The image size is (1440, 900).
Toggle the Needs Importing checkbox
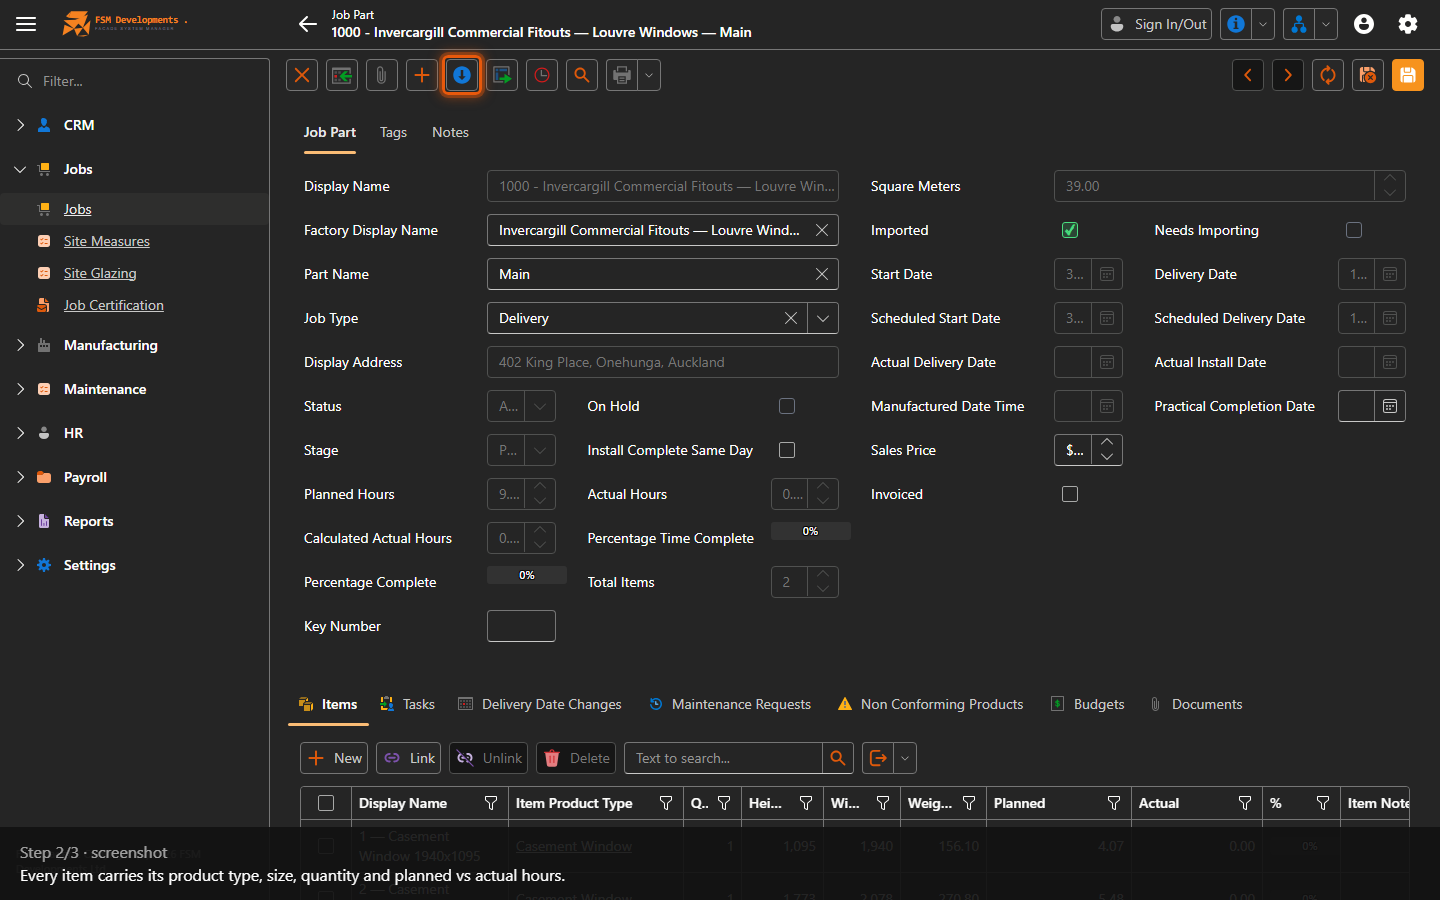tap(1354, 230)
